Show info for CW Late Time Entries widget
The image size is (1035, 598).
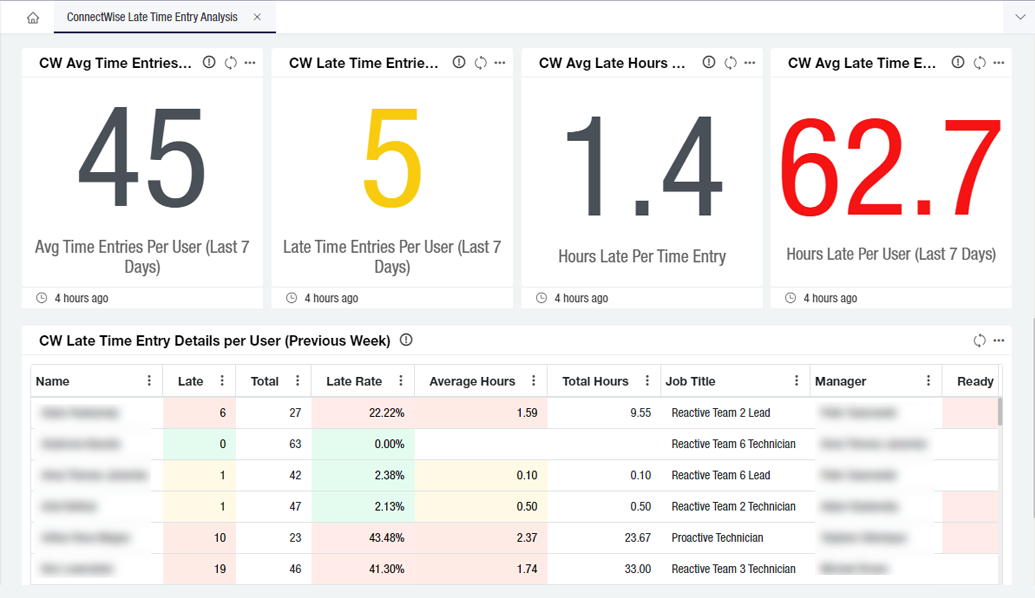[x=459, y=63]
